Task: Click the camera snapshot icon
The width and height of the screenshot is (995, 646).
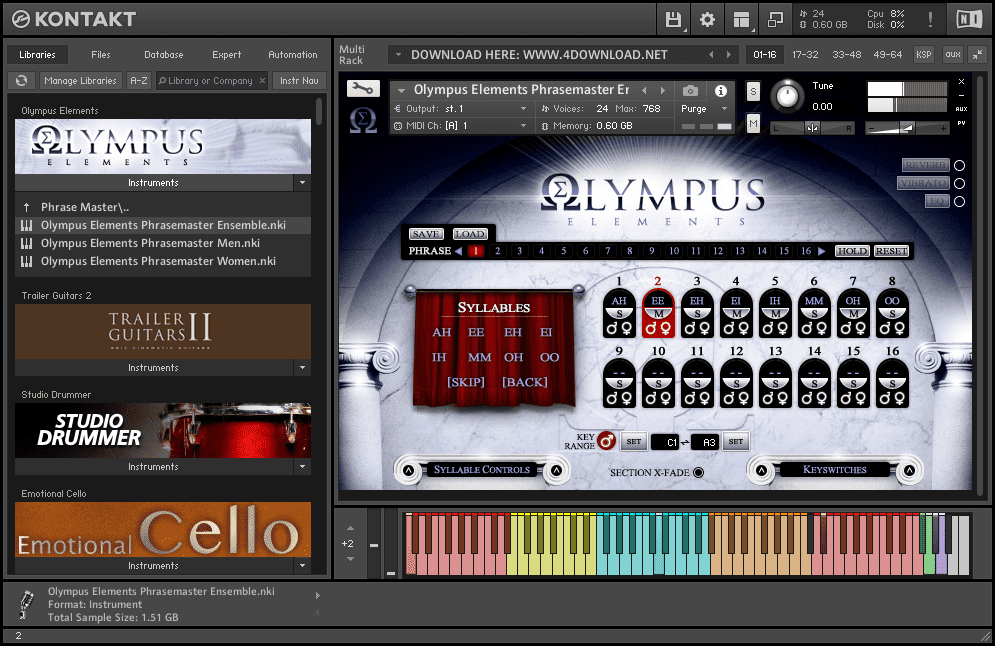Action: (x=690, y=91)
